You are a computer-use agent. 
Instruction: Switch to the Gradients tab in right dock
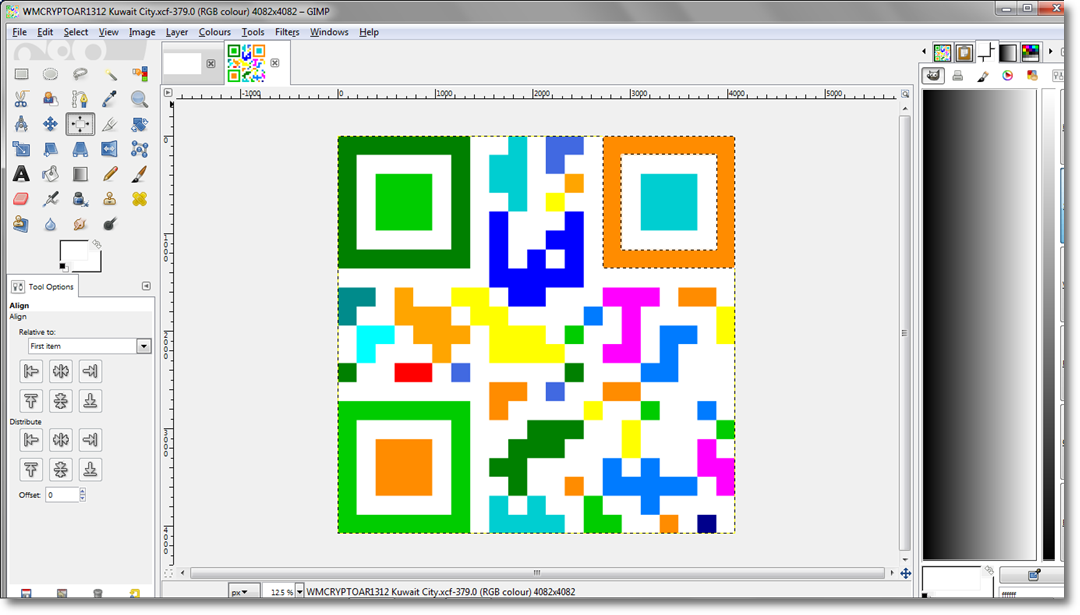click(1008, 52)
